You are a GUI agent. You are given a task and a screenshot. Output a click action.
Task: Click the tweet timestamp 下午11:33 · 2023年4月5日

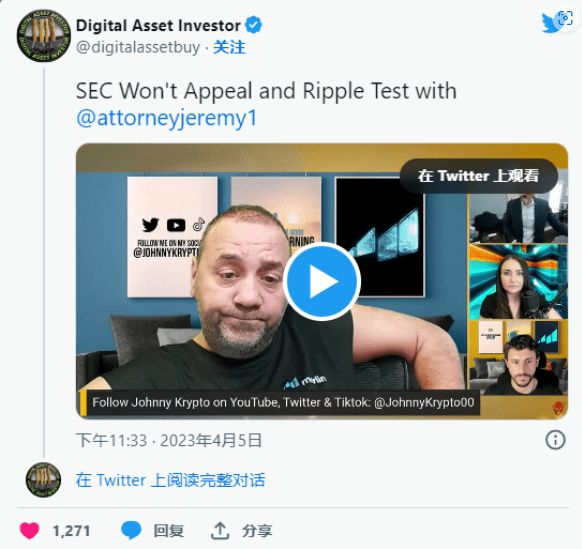[x=169, y=441]
